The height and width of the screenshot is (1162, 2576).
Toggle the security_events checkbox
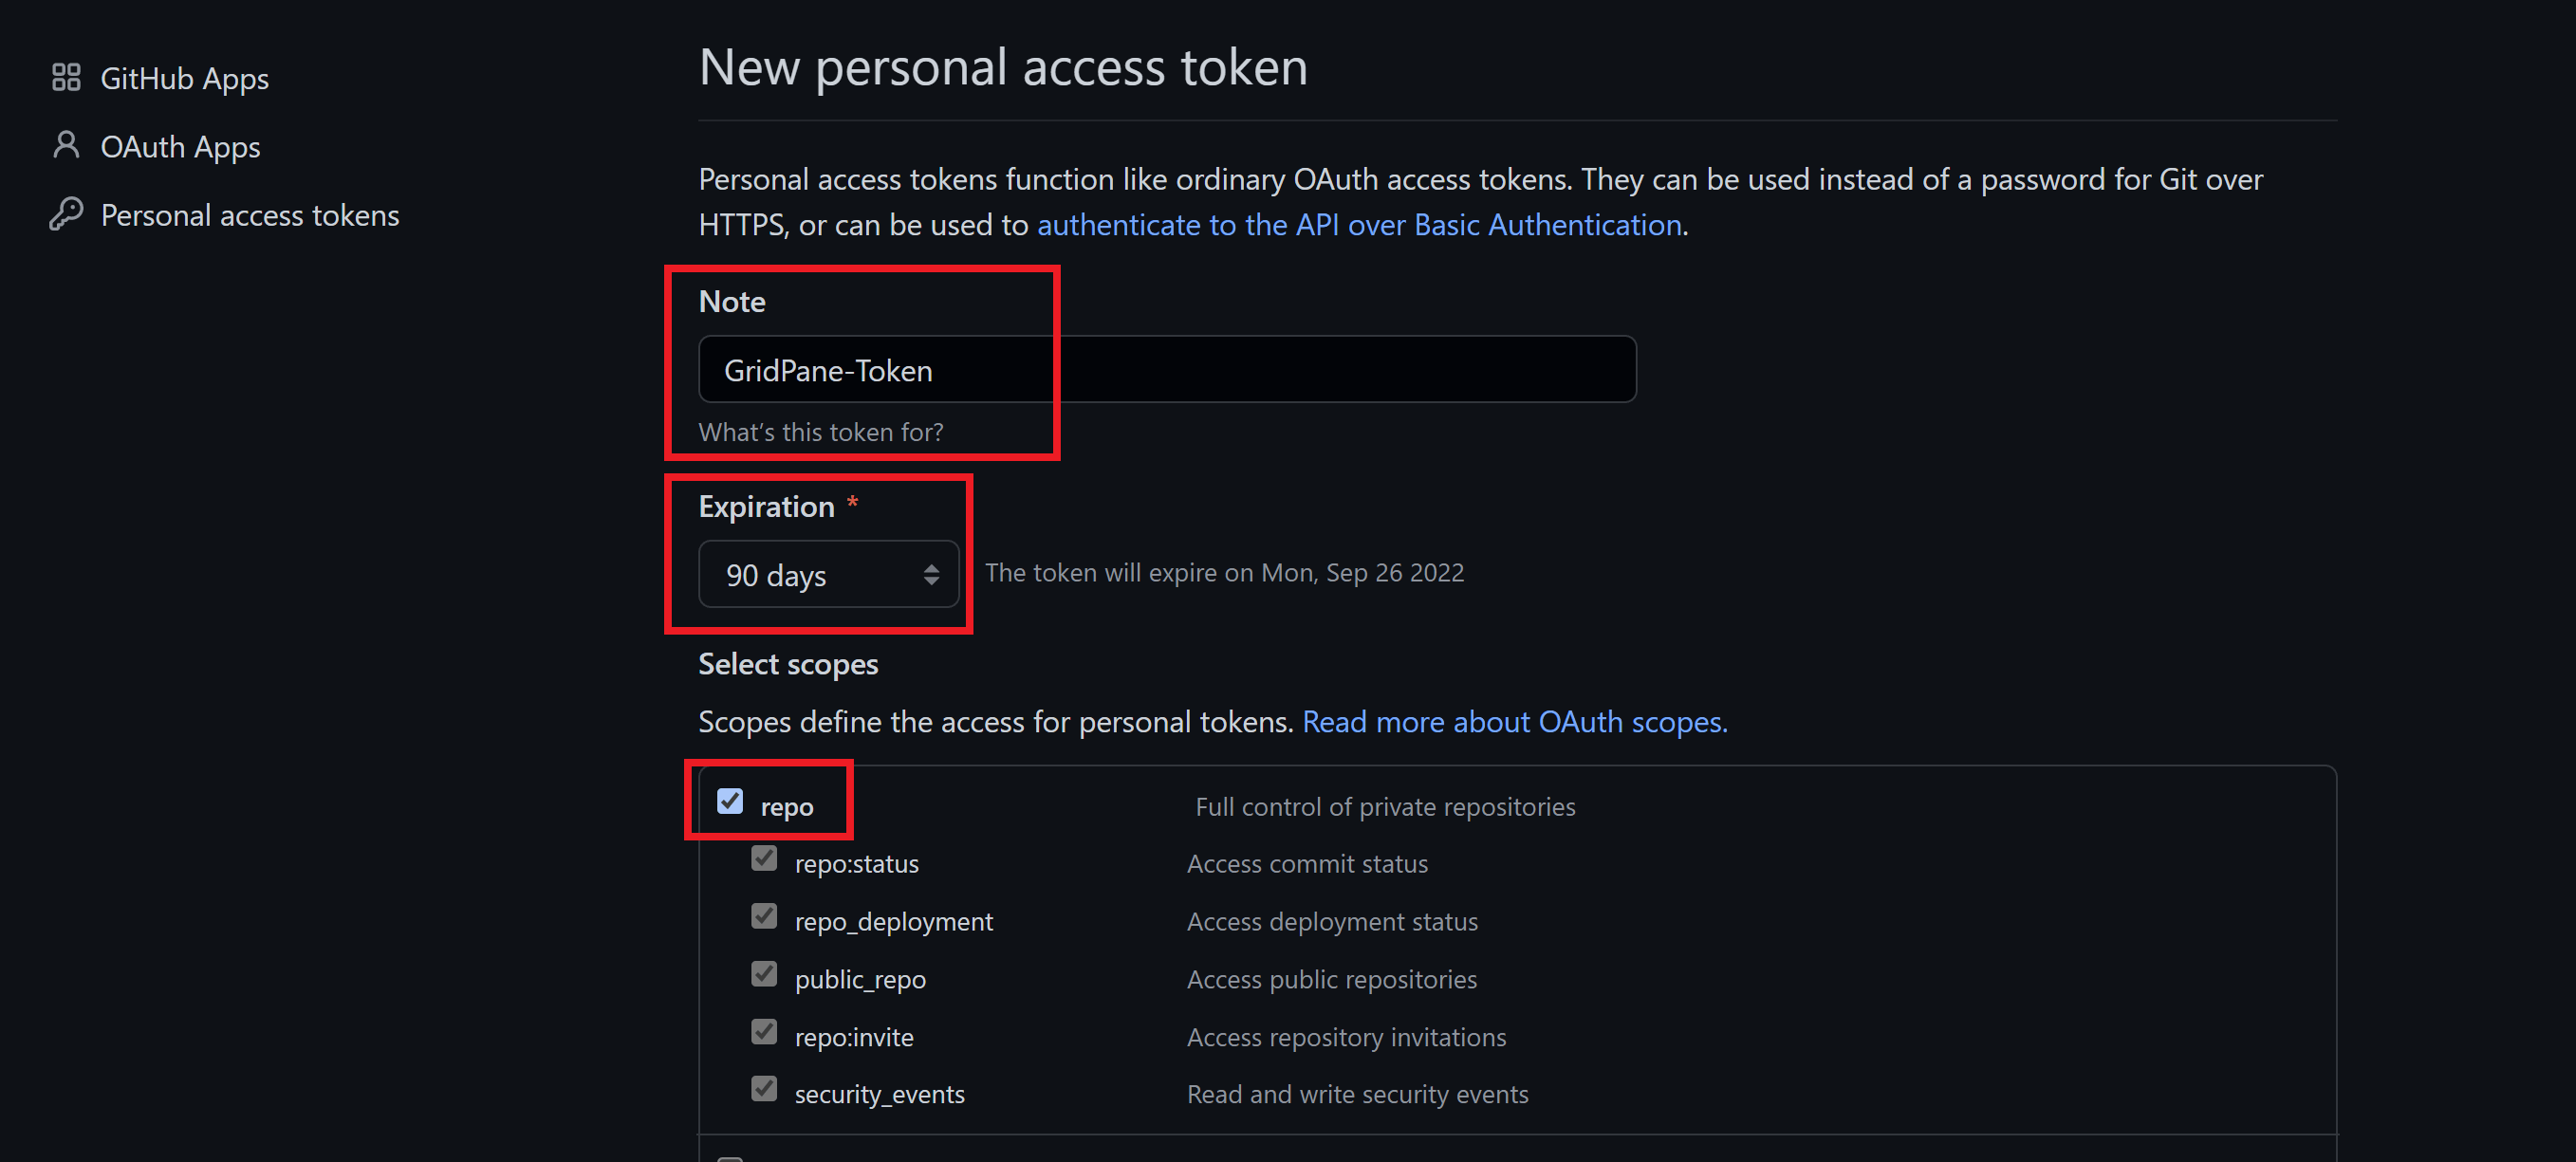click(764, 1089)
